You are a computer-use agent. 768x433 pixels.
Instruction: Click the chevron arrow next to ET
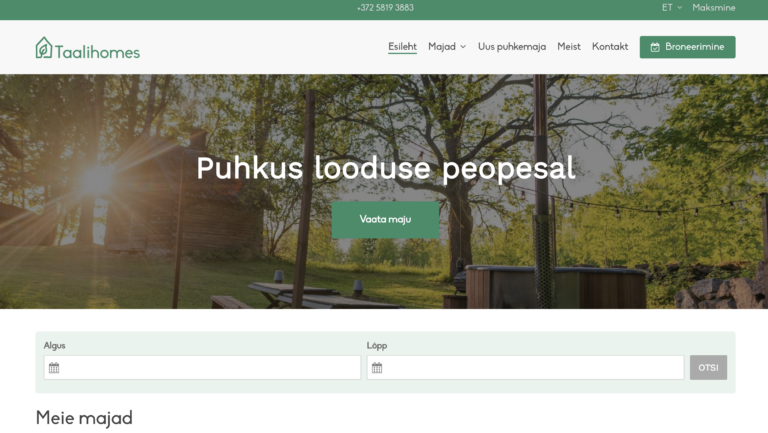tap(680, 8)
